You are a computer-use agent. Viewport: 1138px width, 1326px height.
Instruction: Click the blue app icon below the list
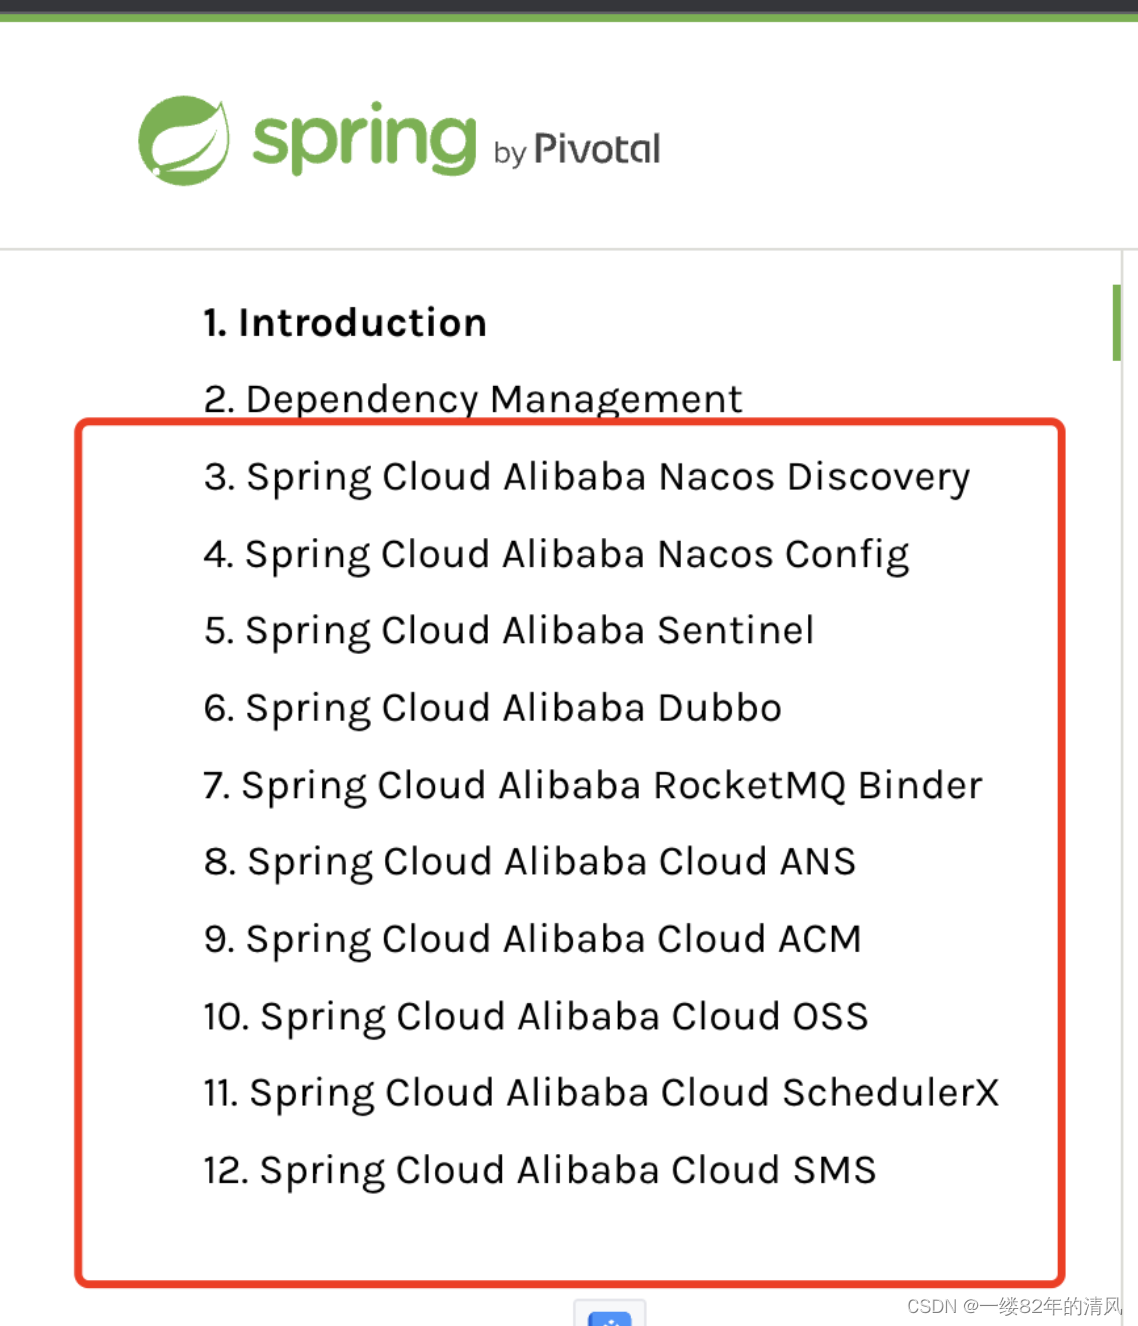coord(610,1318)
